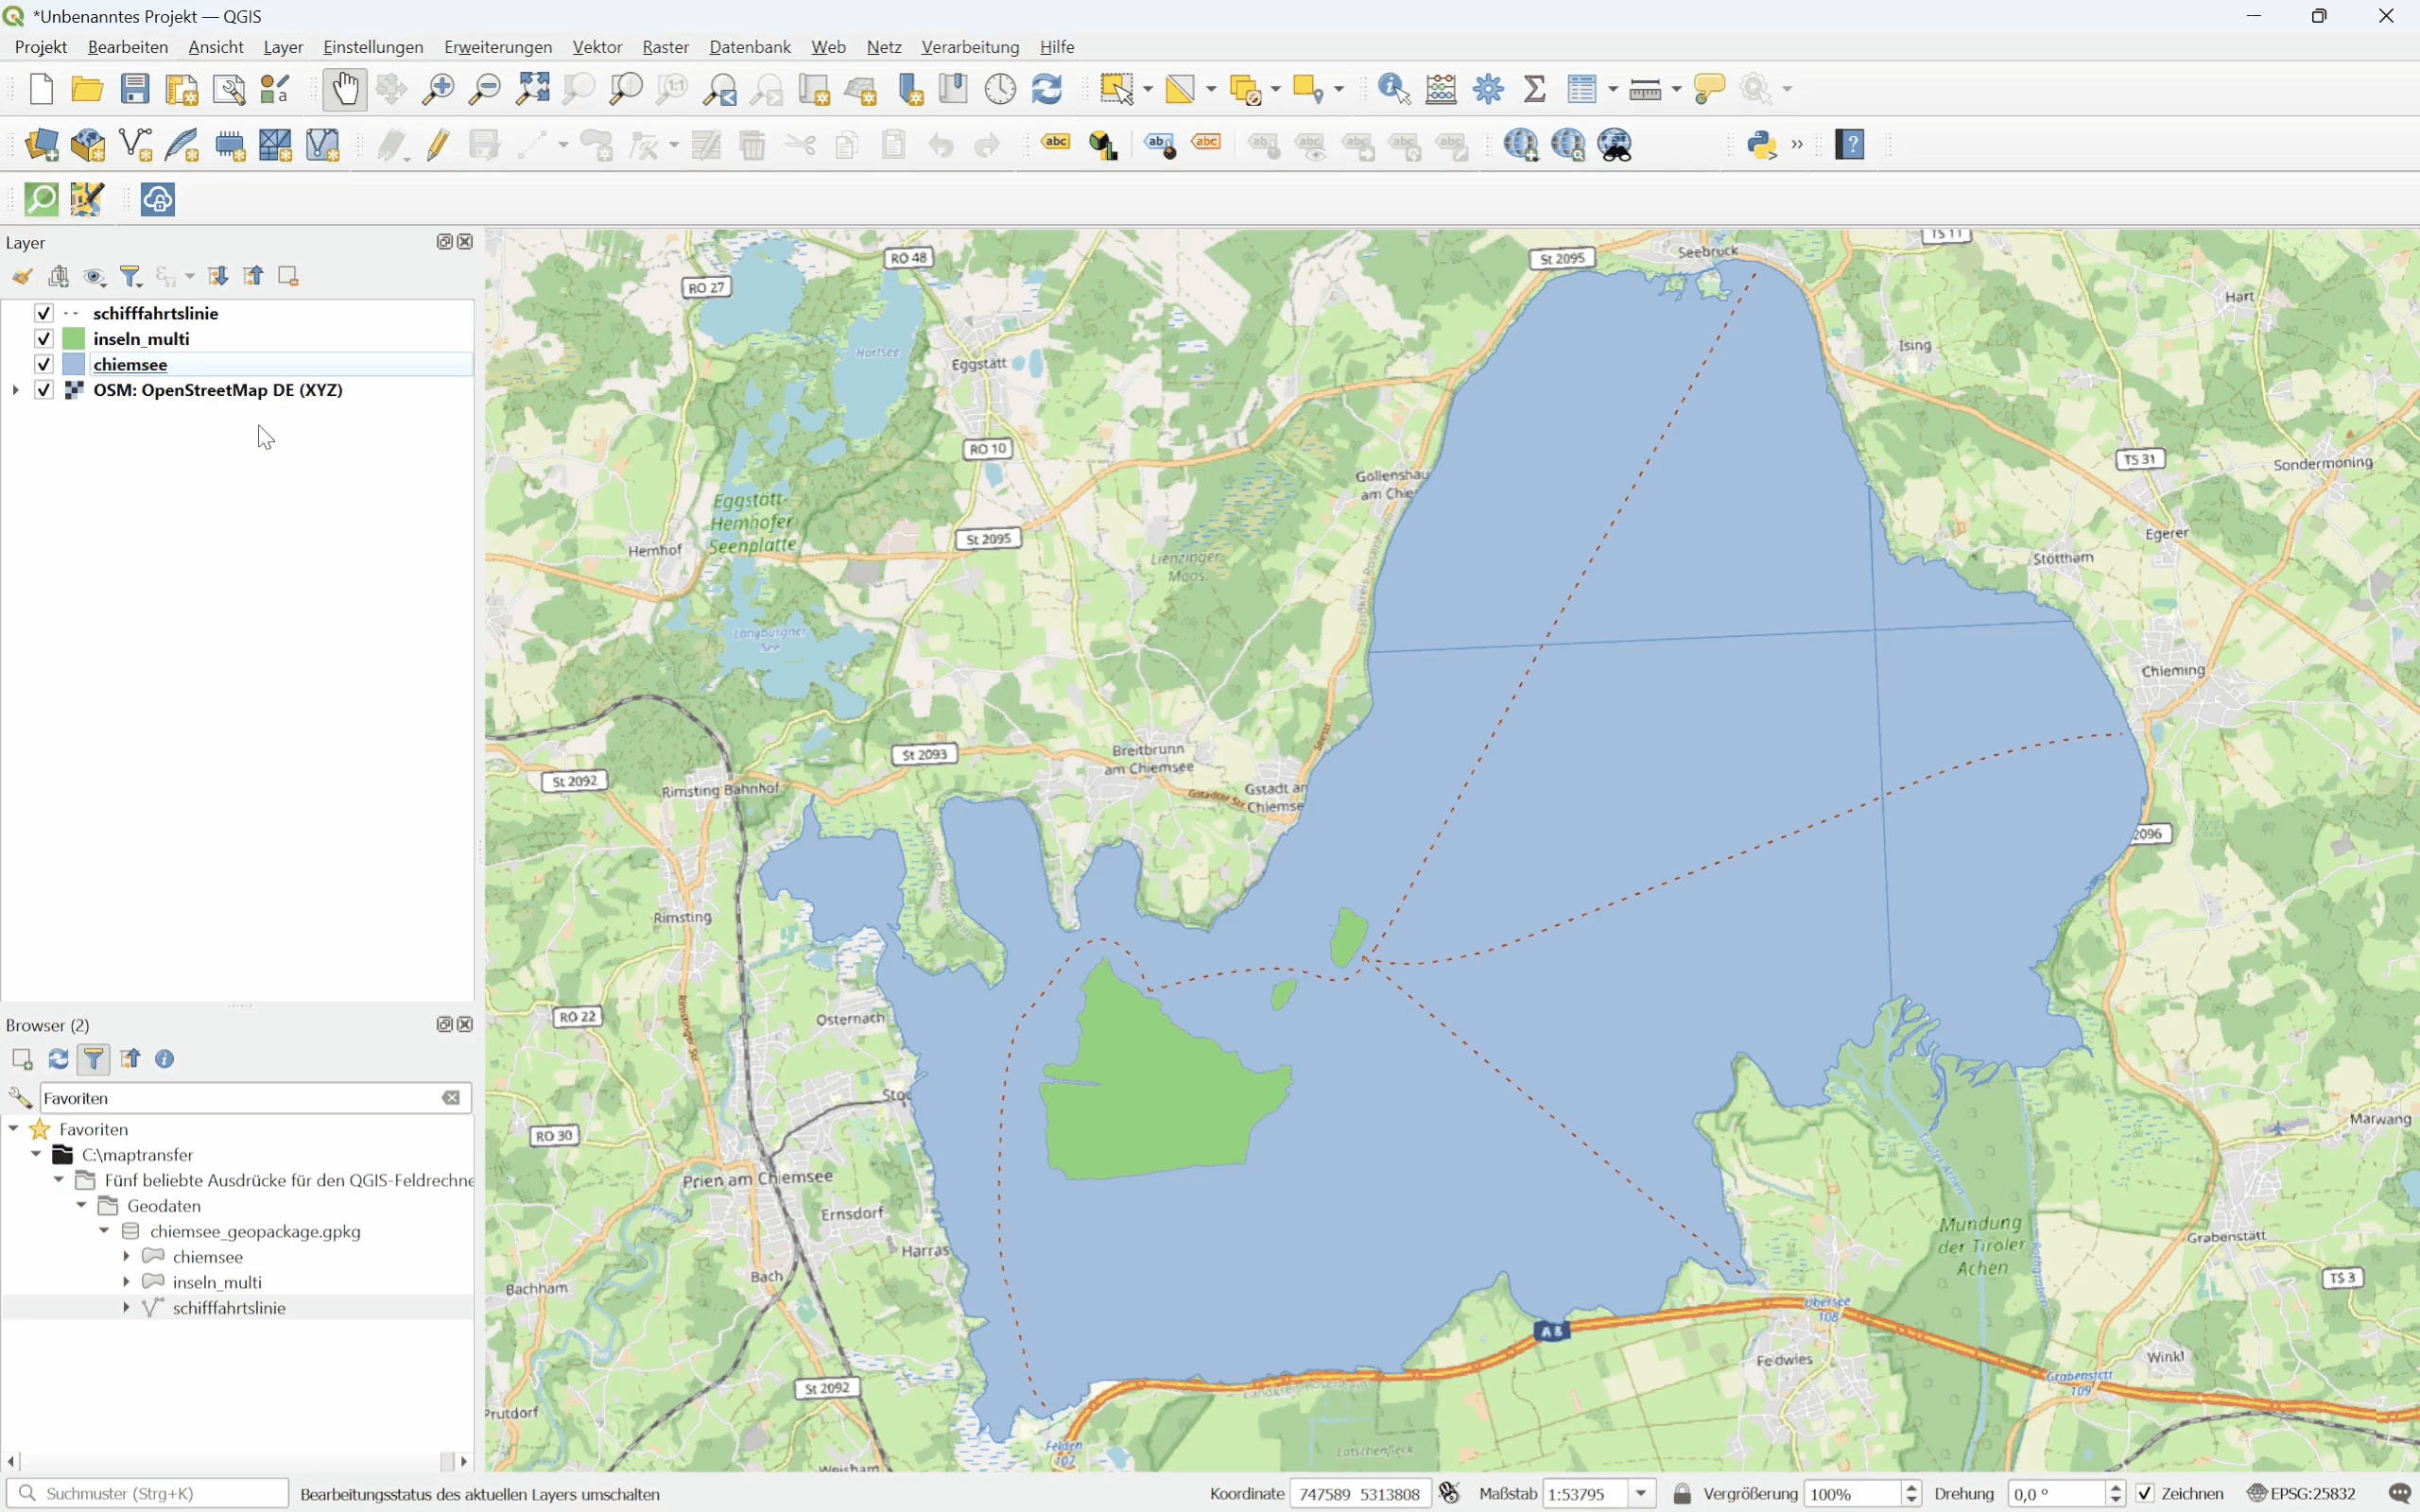Click collapse all icon in Layer panel
This screenshot has width=2420, height=1512.
click(254, 276)
